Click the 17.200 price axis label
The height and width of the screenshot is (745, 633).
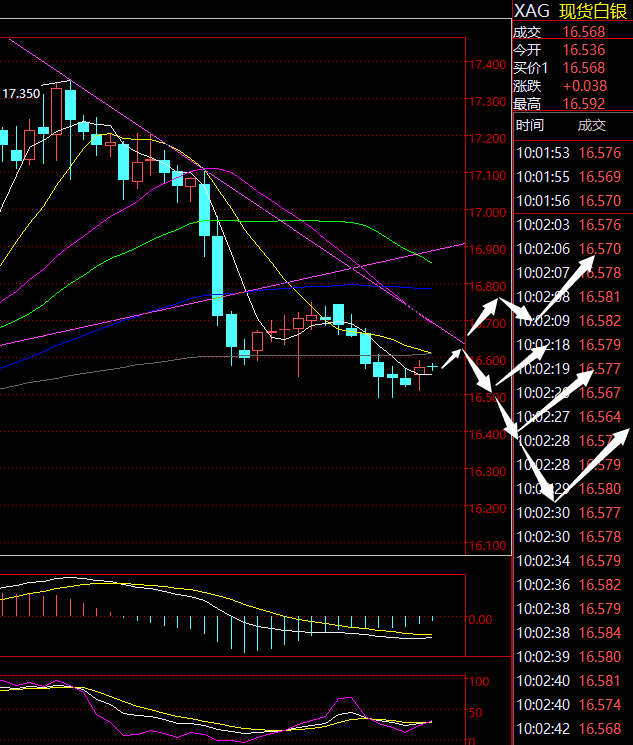coord(488,139)
